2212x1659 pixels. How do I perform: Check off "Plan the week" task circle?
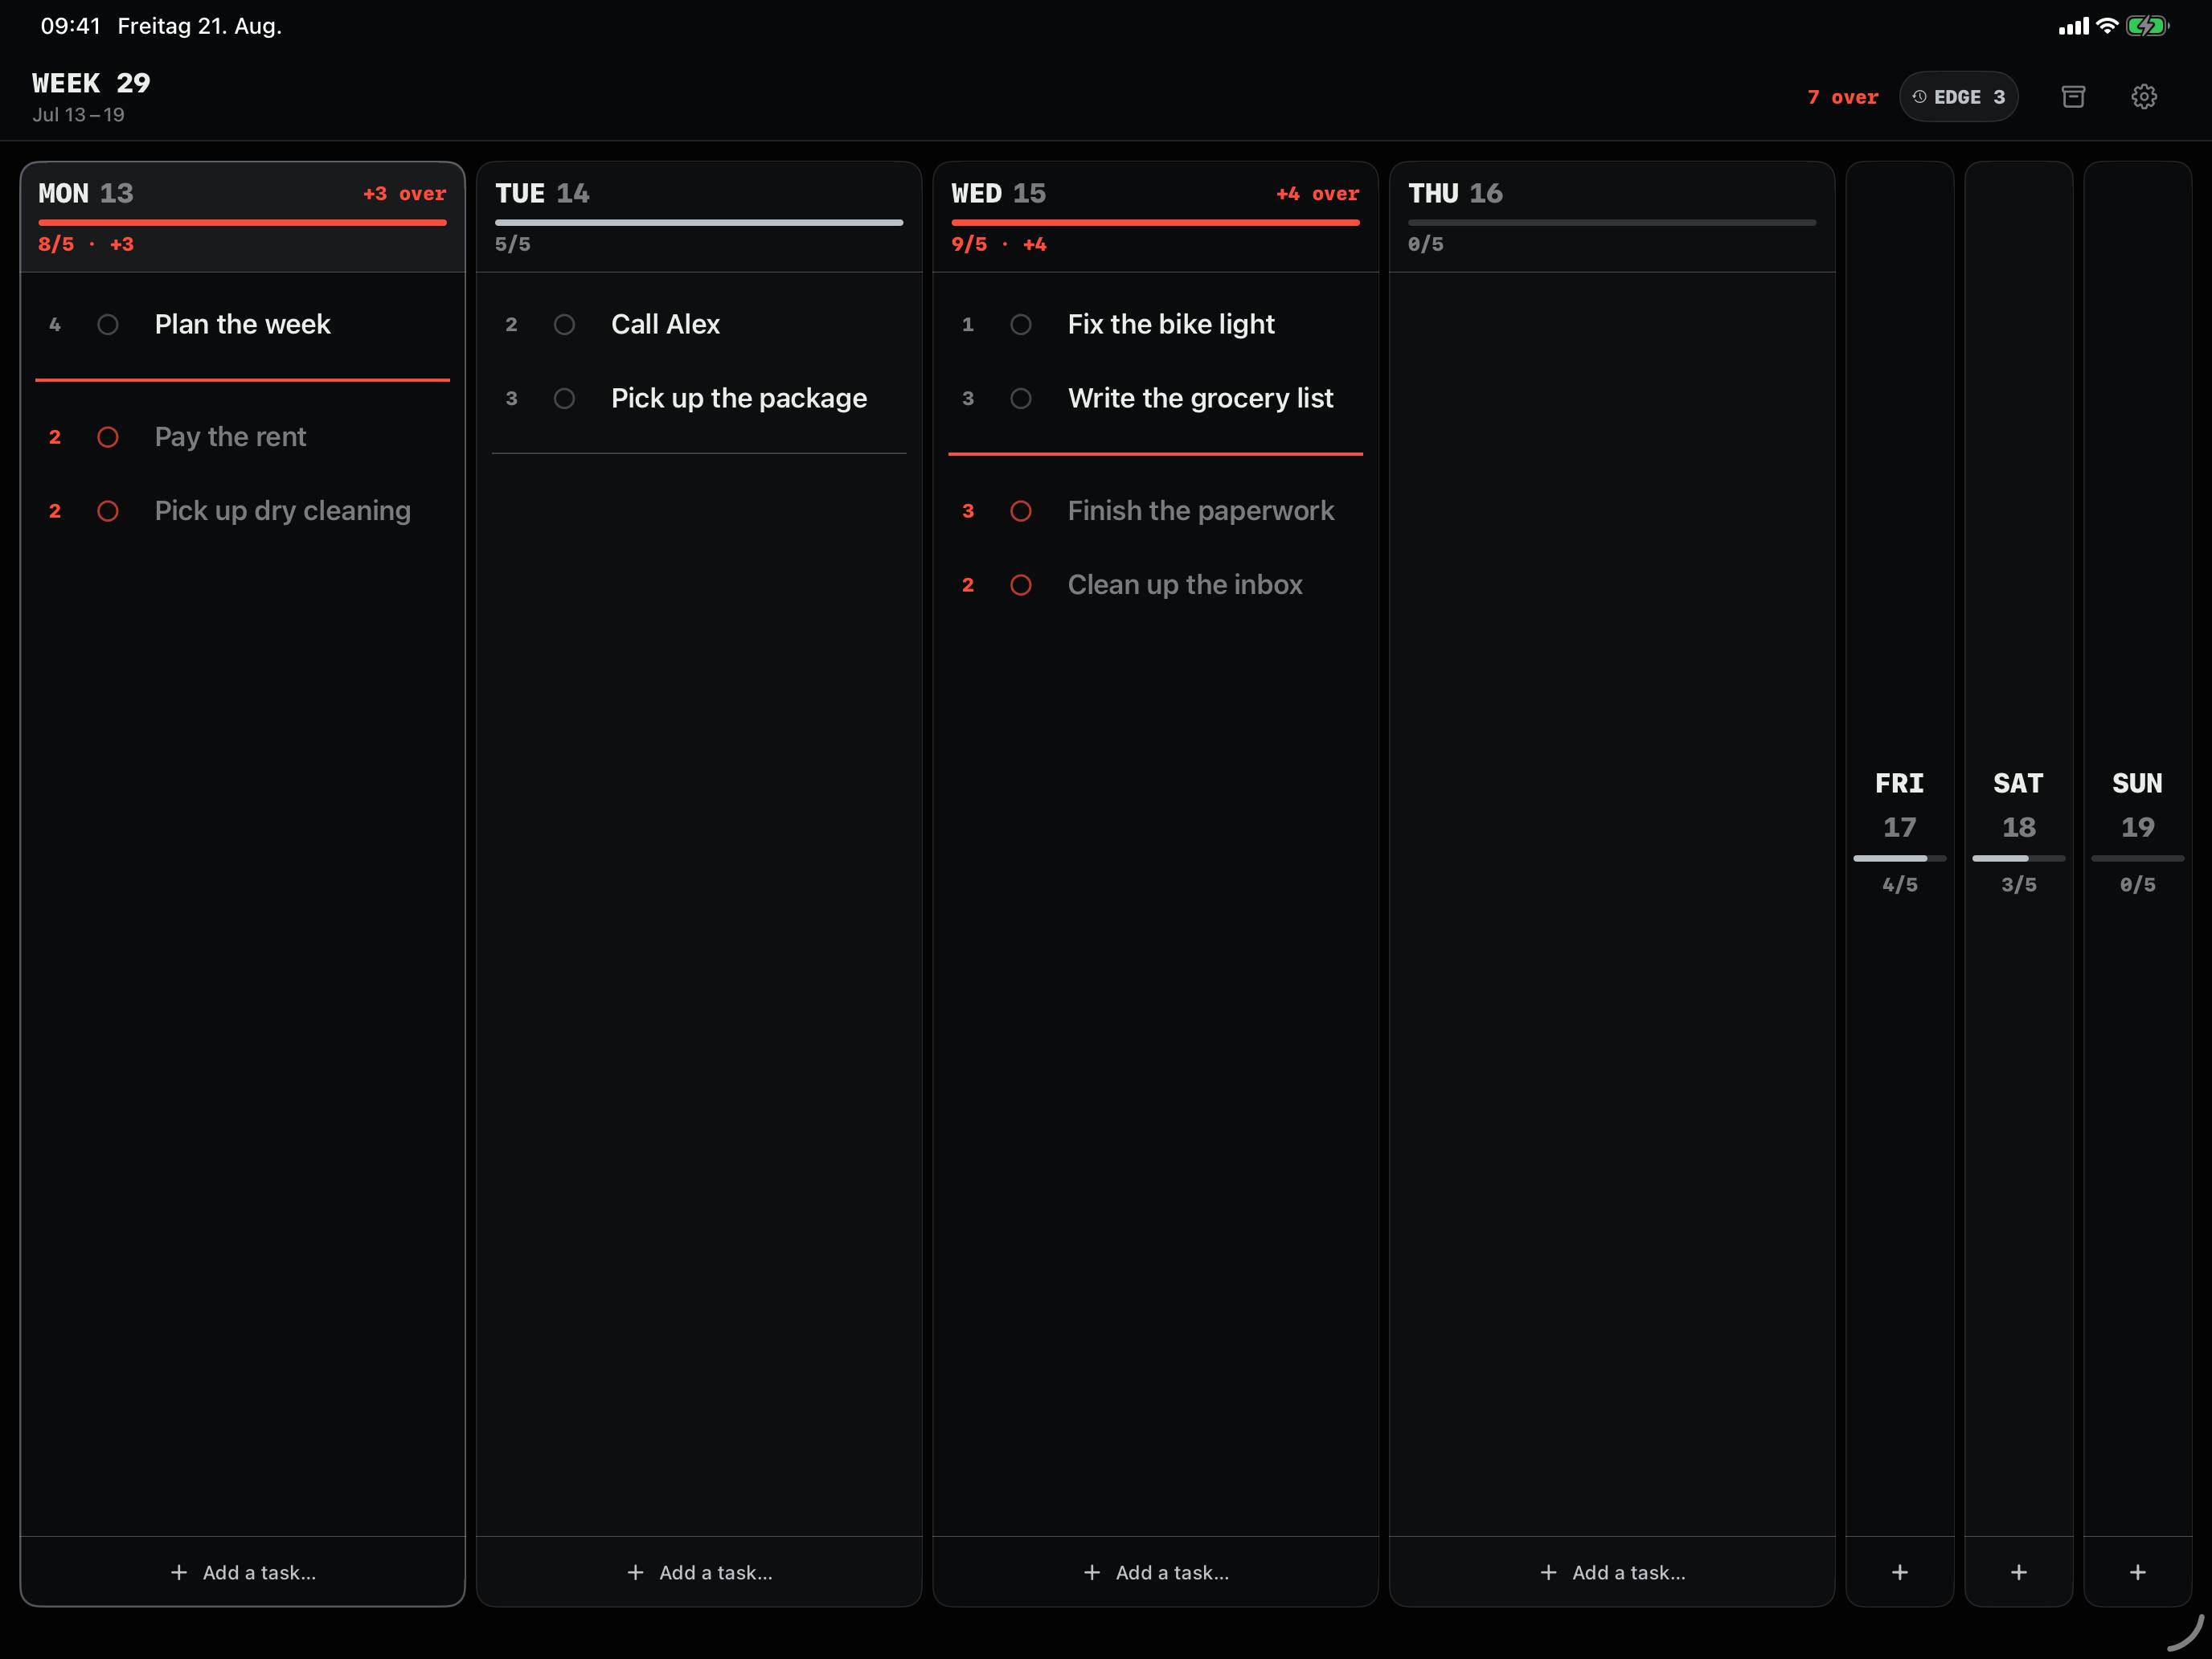[x=108, y=325]
